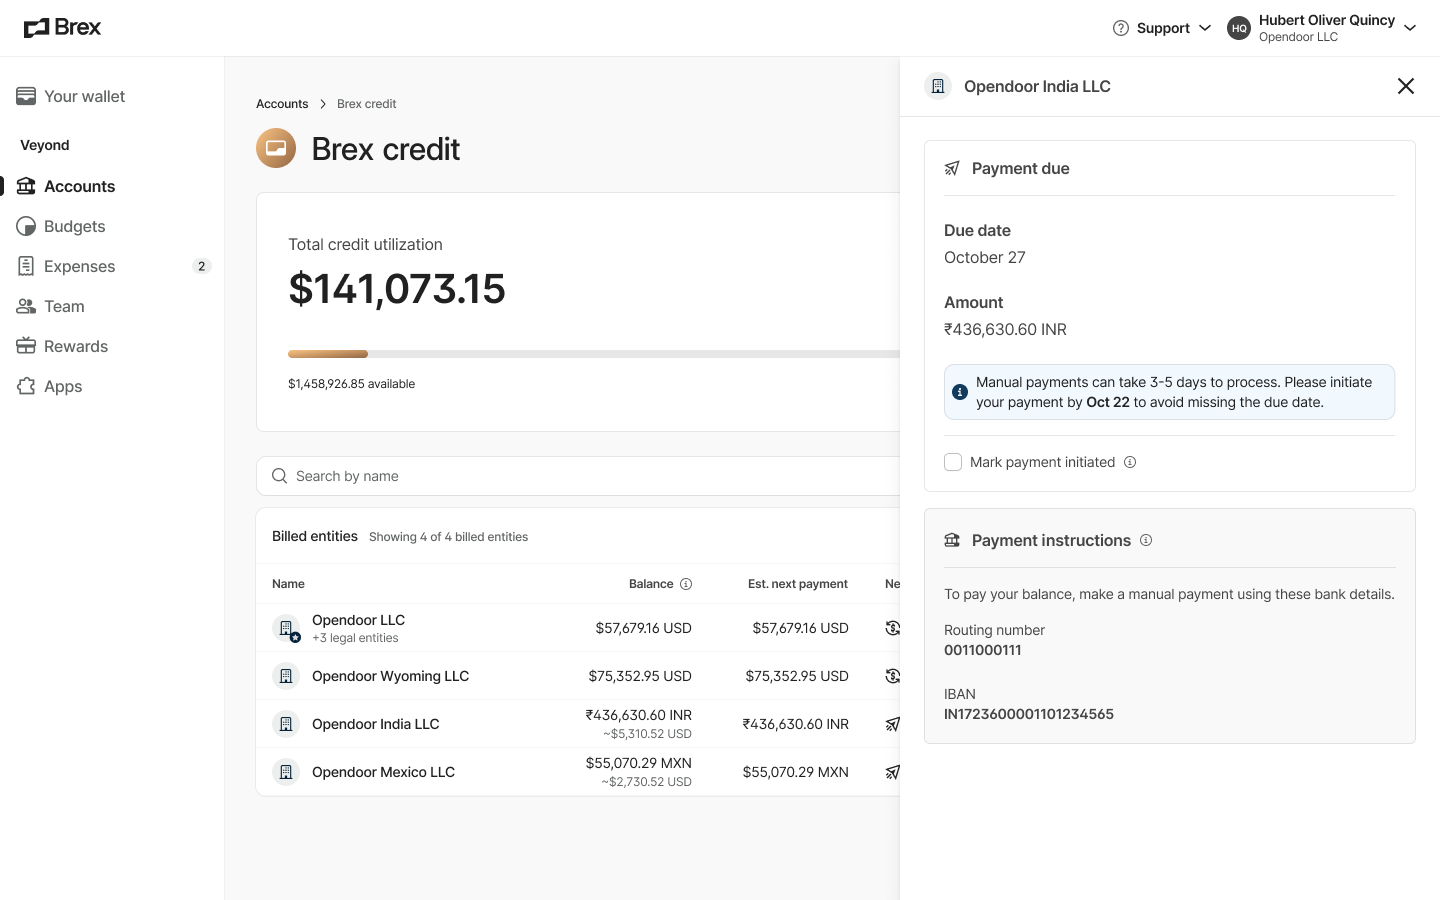Expand +3 legal entities under Opendoor LLC
This screenshot has height=900, width=1440.
[x=355, y=638]
